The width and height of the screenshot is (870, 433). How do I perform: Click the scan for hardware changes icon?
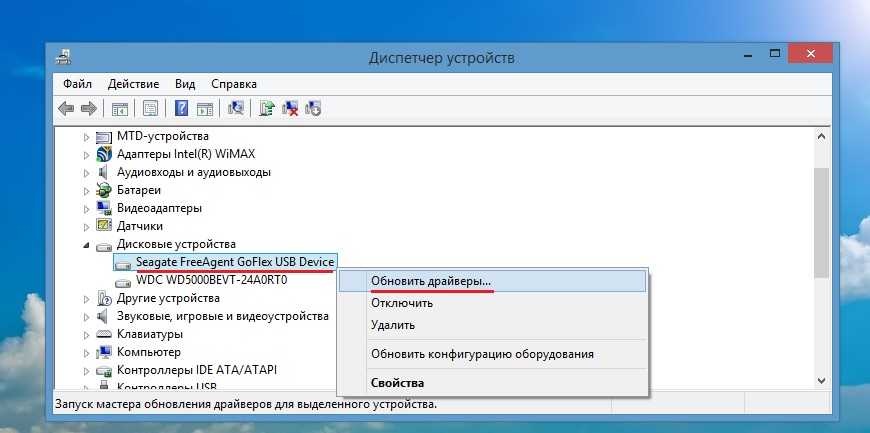coord(236,108)
